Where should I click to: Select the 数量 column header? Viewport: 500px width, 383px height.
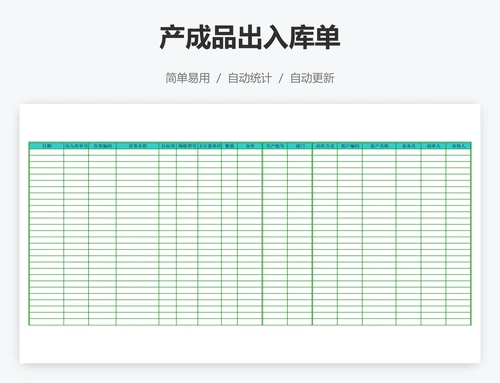coord(230,146)
